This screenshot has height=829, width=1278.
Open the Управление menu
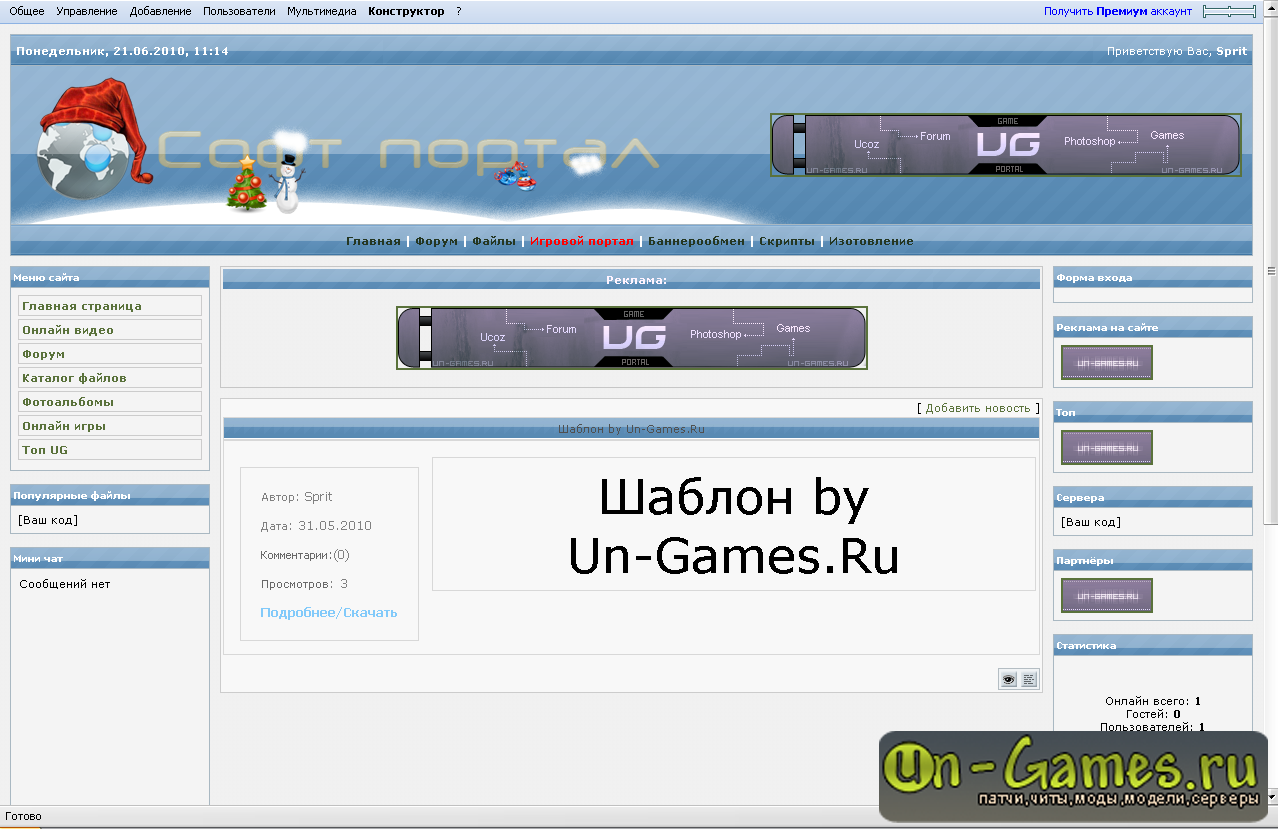(87, 11)
